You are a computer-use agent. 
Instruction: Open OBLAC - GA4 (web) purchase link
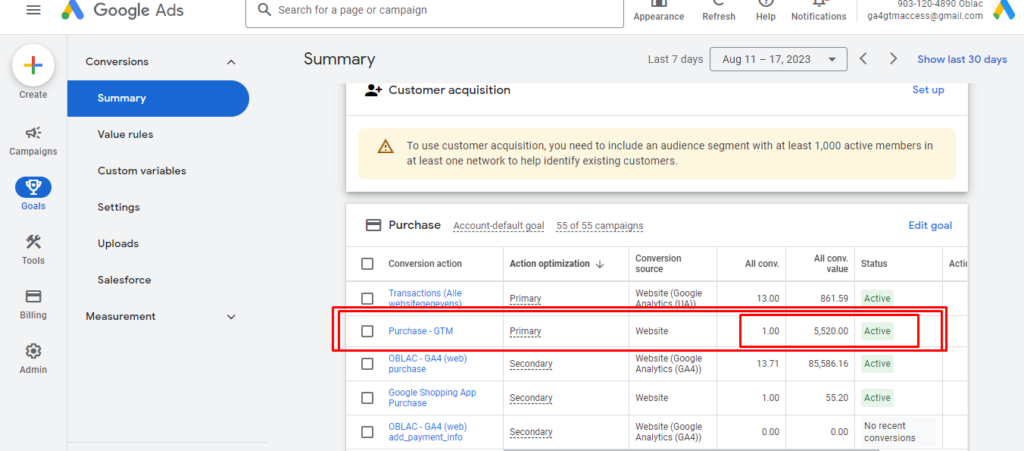(x=428, y=364)
